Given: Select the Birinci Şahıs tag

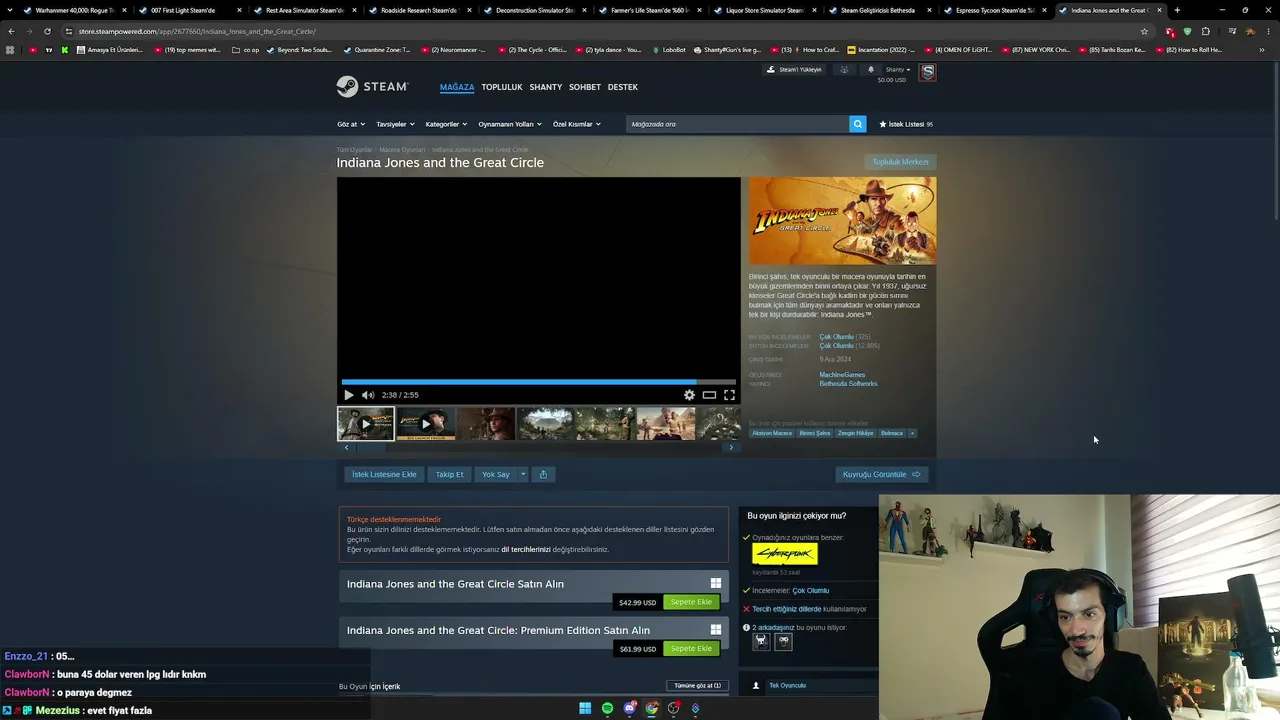Looking at the screenshot, I should 815,433.
